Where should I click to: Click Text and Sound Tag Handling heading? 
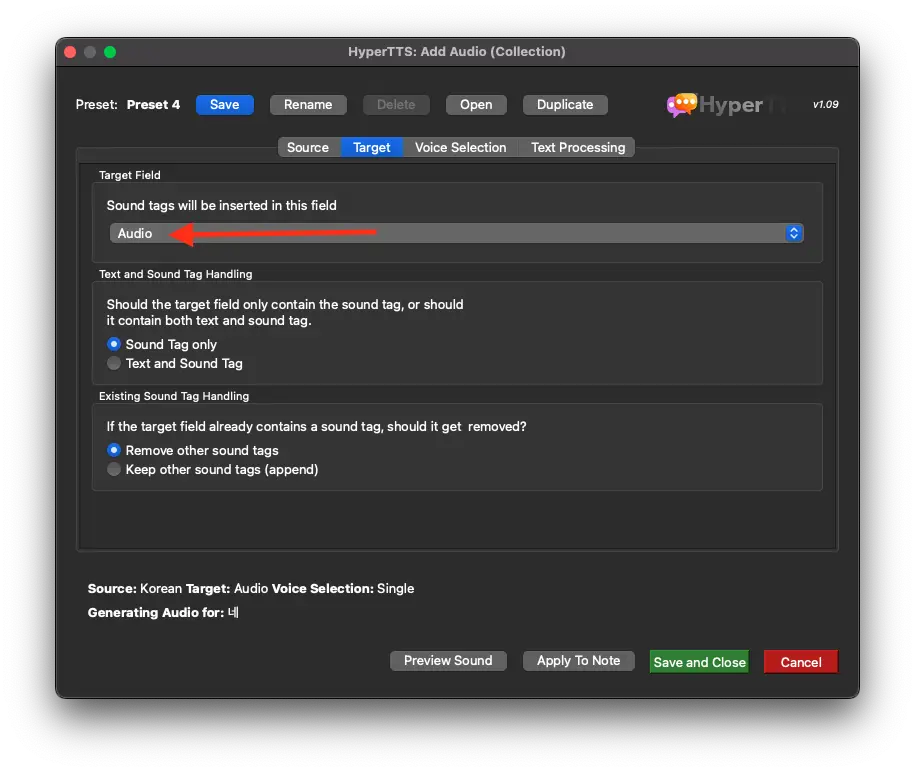click(x=176, y=274)
